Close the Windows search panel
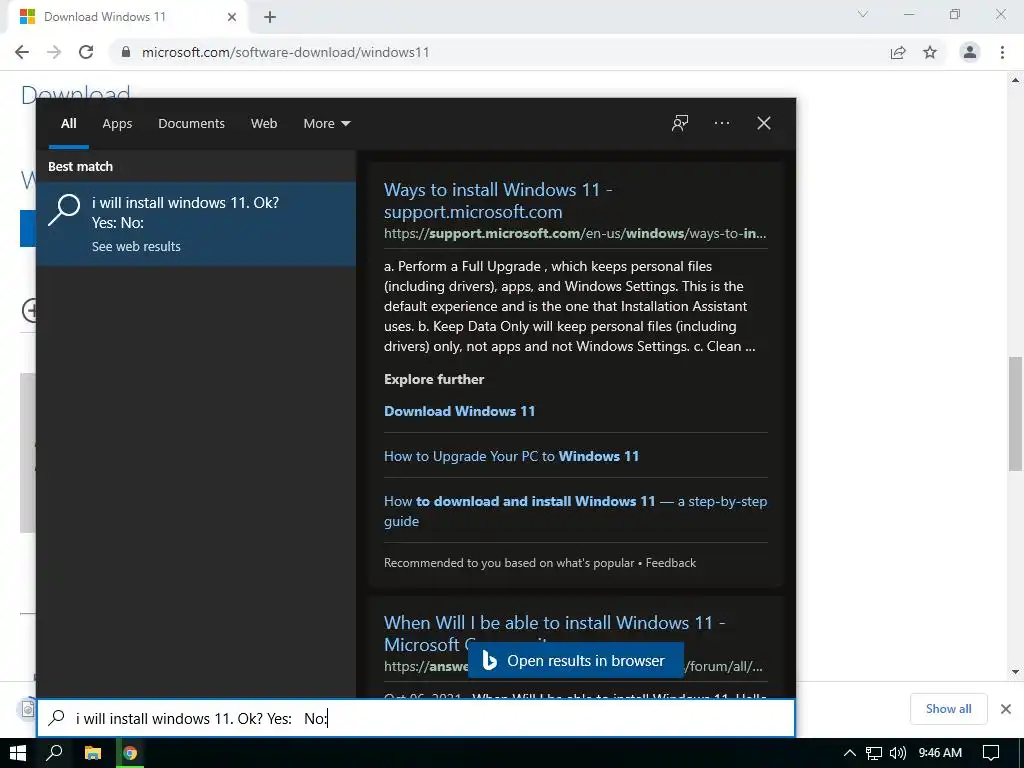 point(763,123)
